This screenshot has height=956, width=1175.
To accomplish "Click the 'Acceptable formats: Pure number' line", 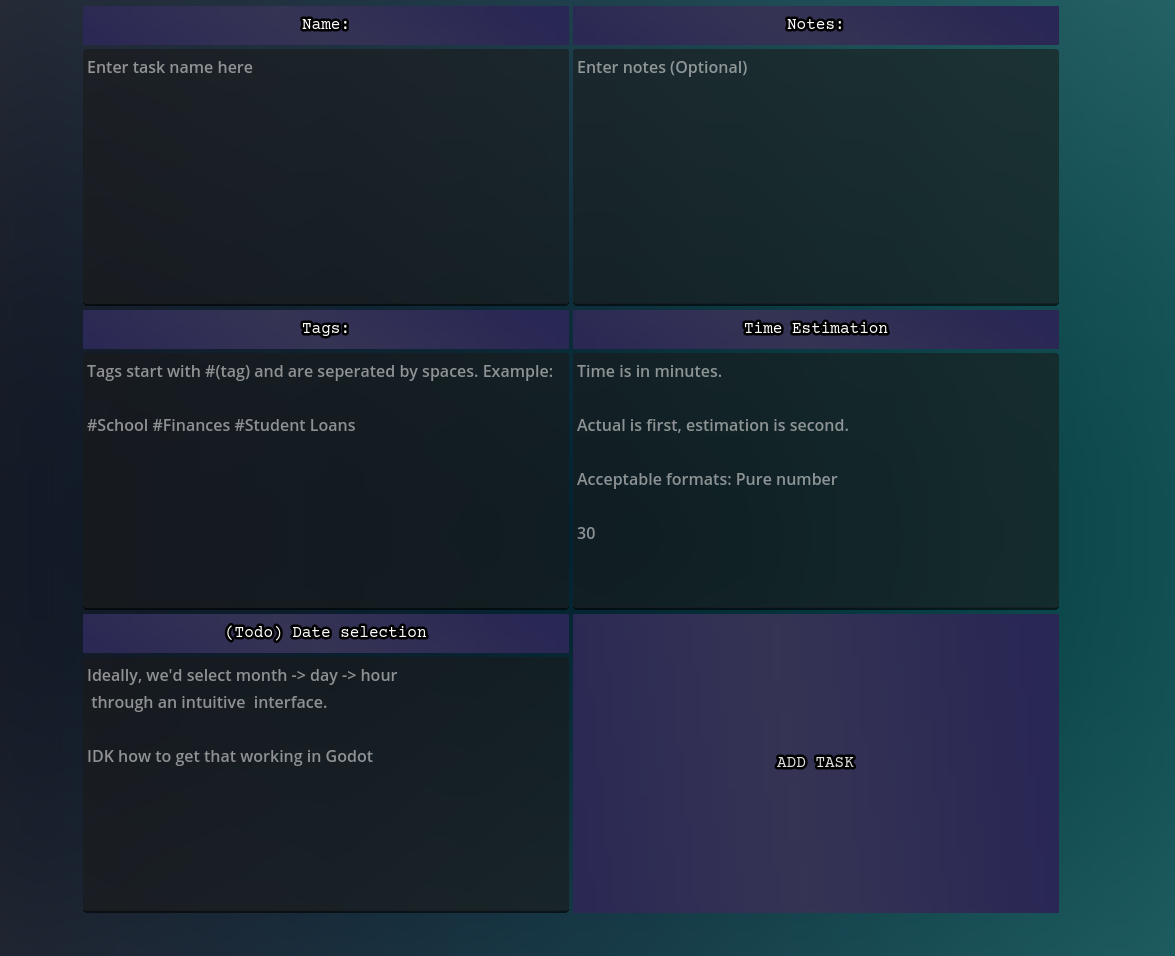I will 706,479.
